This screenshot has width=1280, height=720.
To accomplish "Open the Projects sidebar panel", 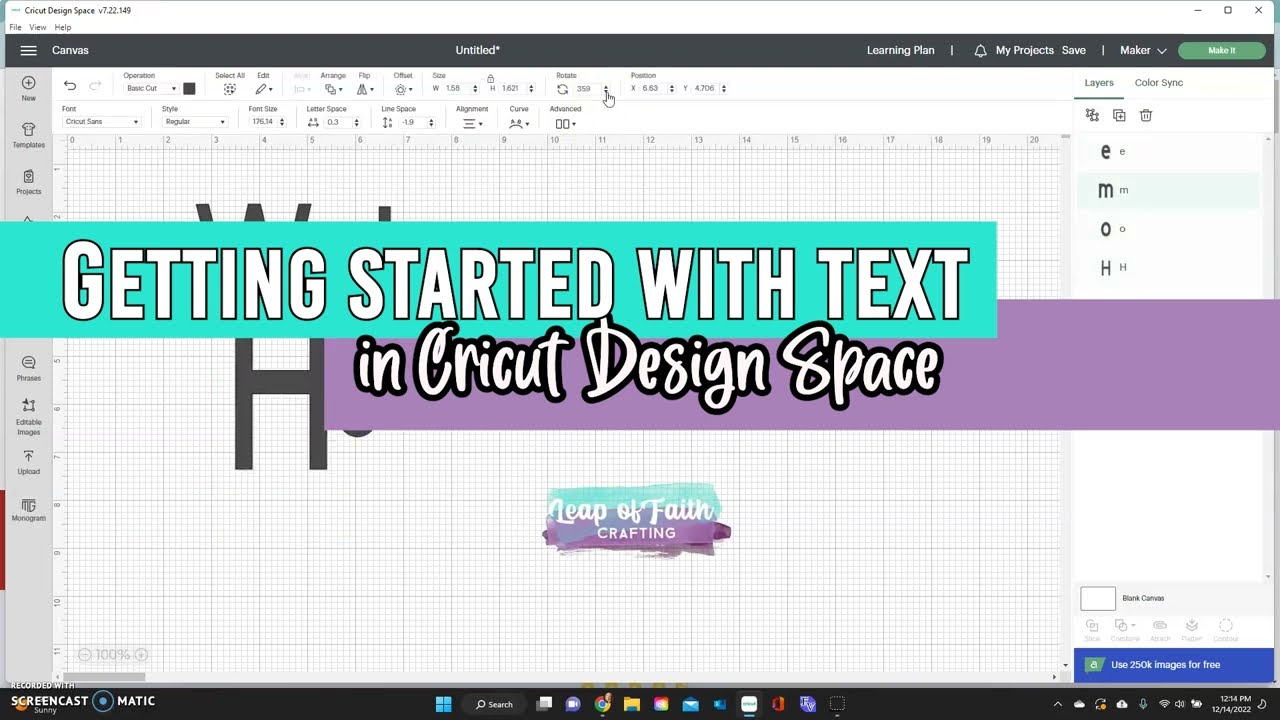I will 28,182.
